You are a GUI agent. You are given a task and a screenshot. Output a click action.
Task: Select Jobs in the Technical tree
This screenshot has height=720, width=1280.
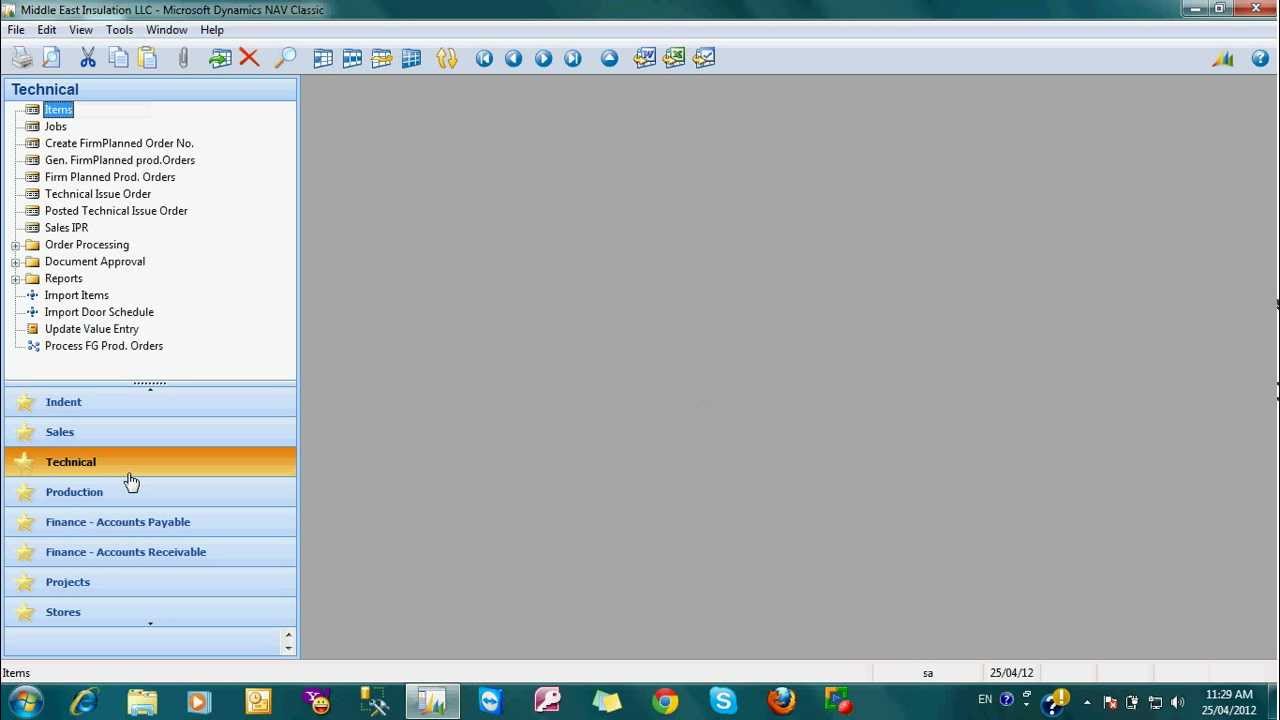[x=56, y=126]
